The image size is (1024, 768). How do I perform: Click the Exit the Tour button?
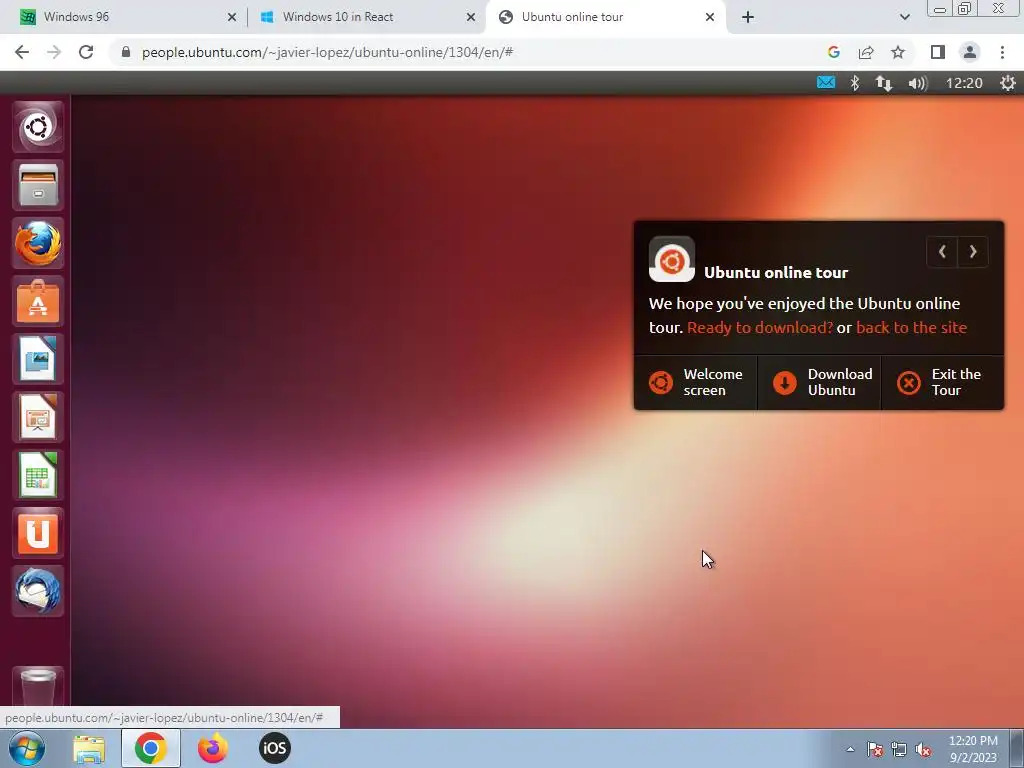point(942,383)
